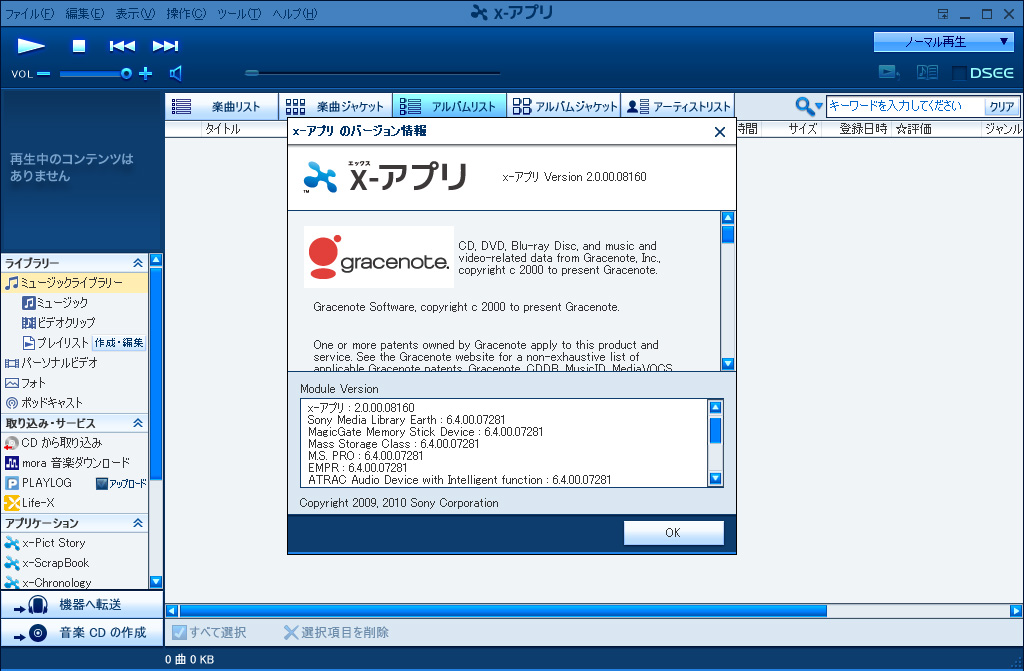Collapse the アプリケーション section
1024x671 pixels.
point(138,523)
